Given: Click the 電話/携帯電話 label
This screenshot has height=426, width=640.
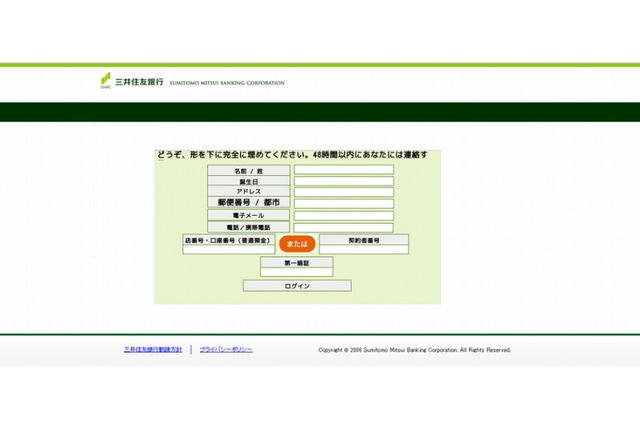Looking at the screenshot, I should 249,227.
